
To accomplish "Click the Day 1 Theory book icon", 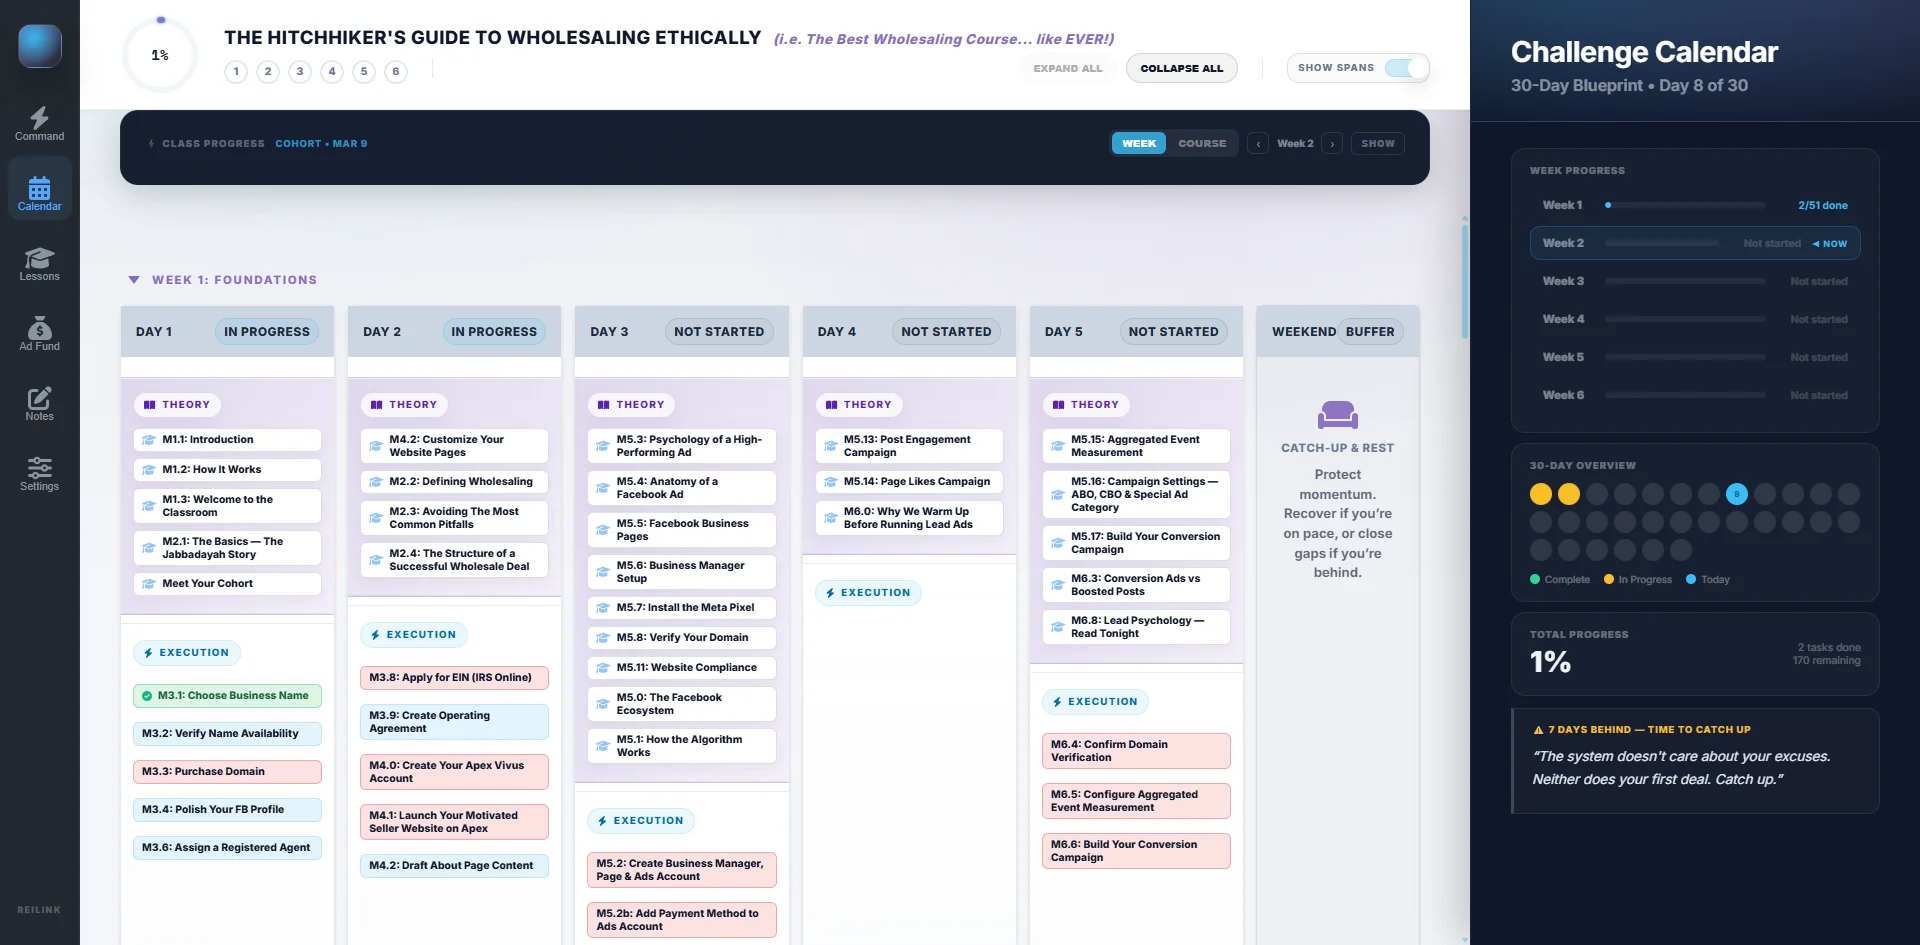I will (149, 405).
